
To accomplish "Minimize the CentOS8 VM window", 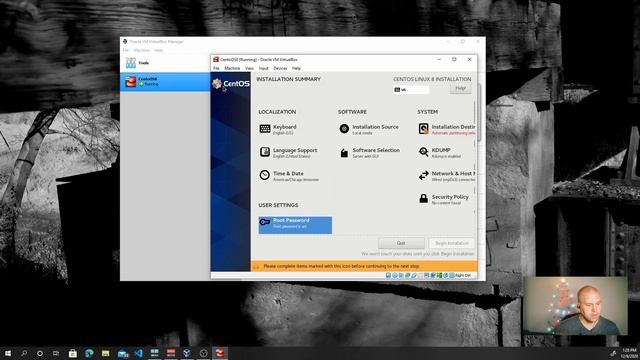I will pos(439,60).
